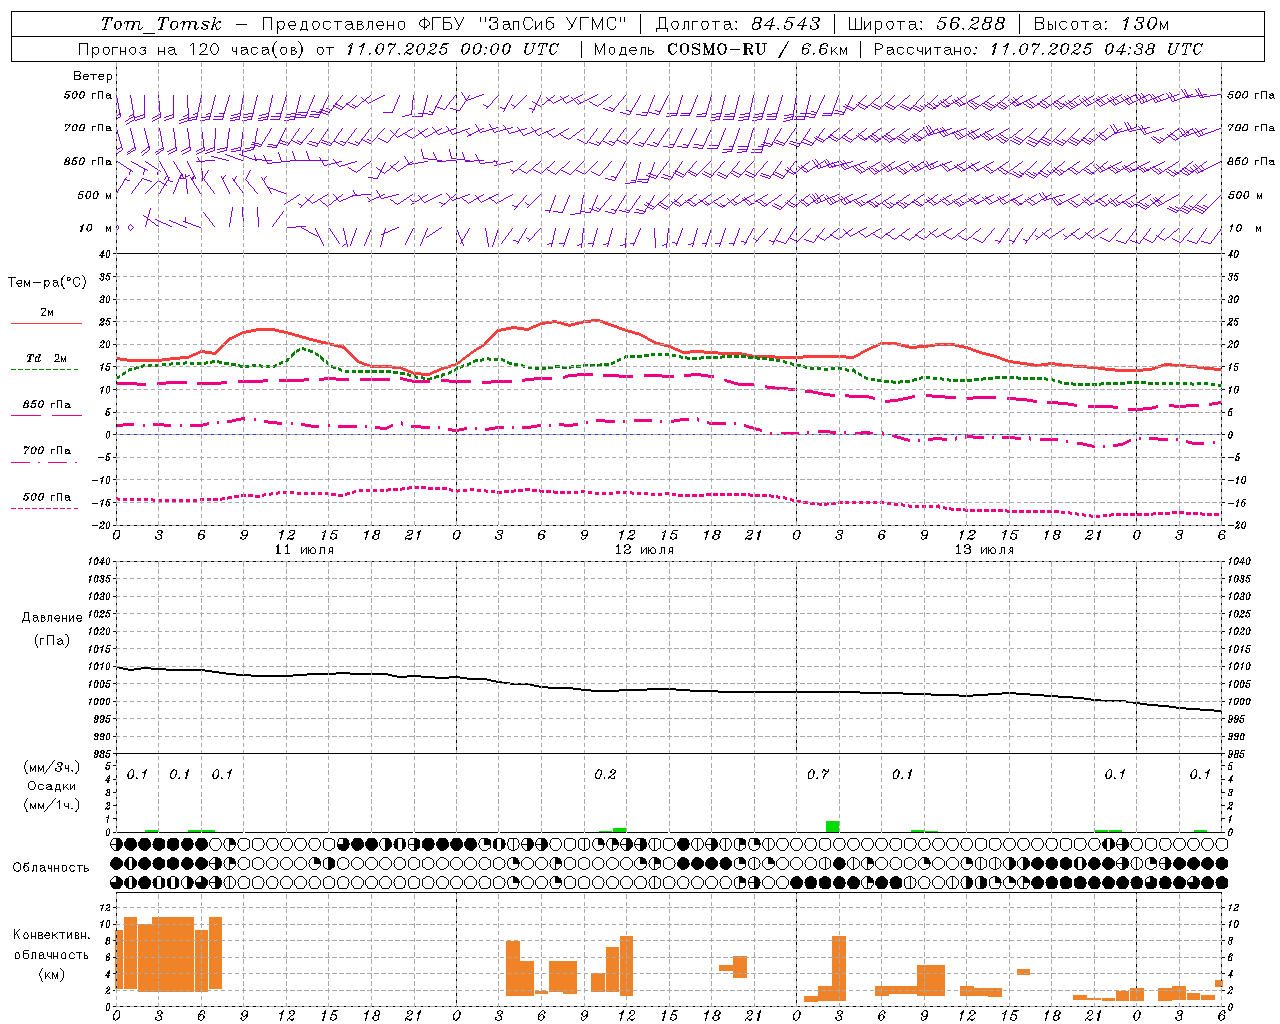Click 'Рассчитано: 11.07.2025 04:38 UTC' timestamp
1280x1024 pixels.
point(1038,49)
